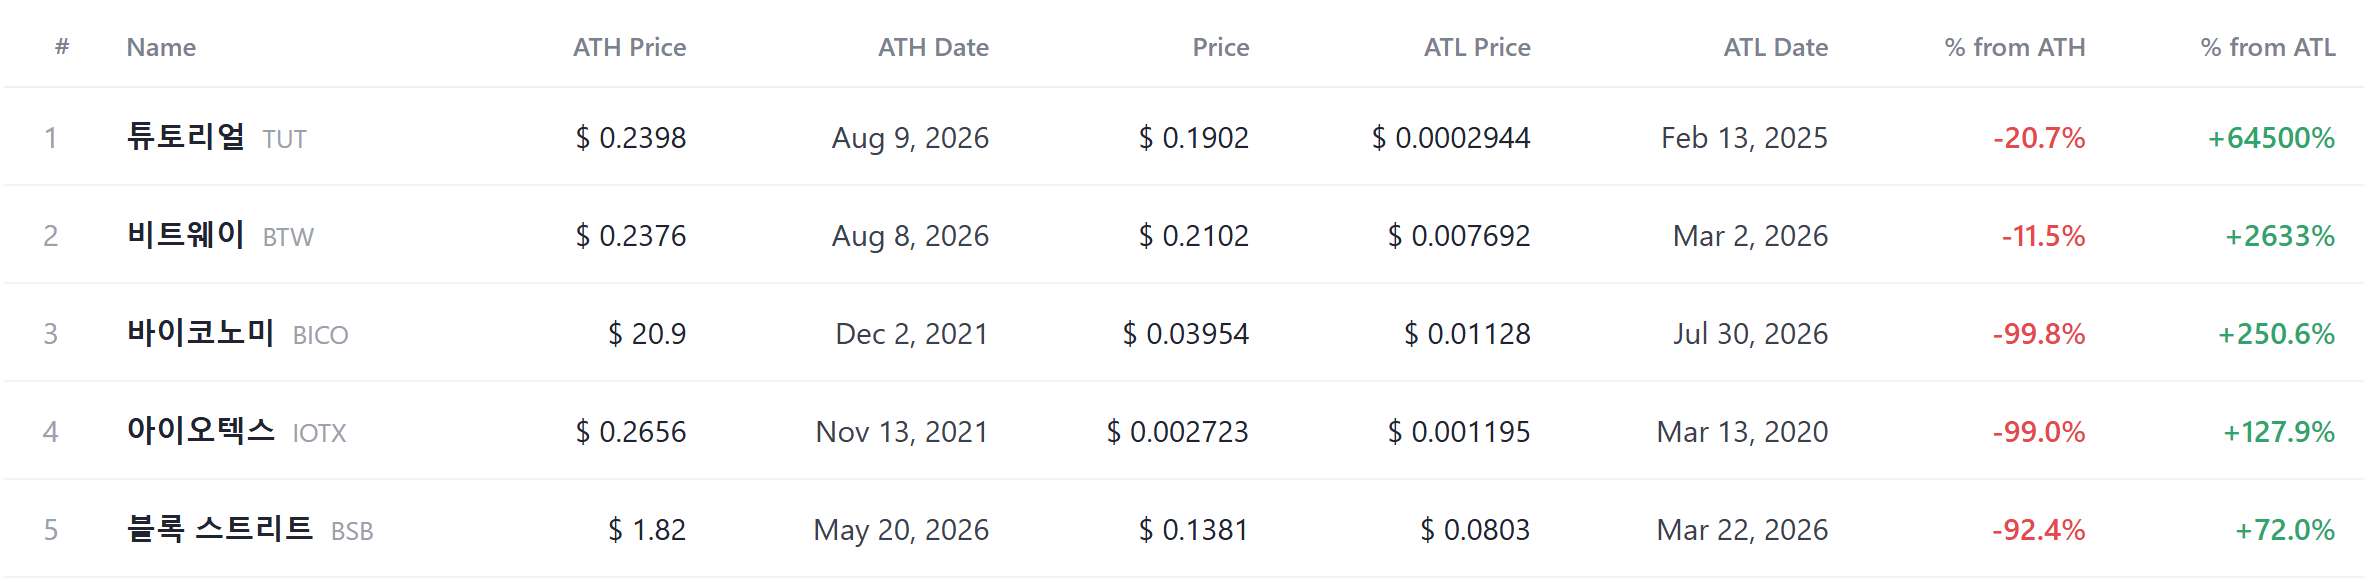Sort by % from ATL header
Image resolution: width=2368 pixels, height=582 pixels.
(x=2268, y=47)
